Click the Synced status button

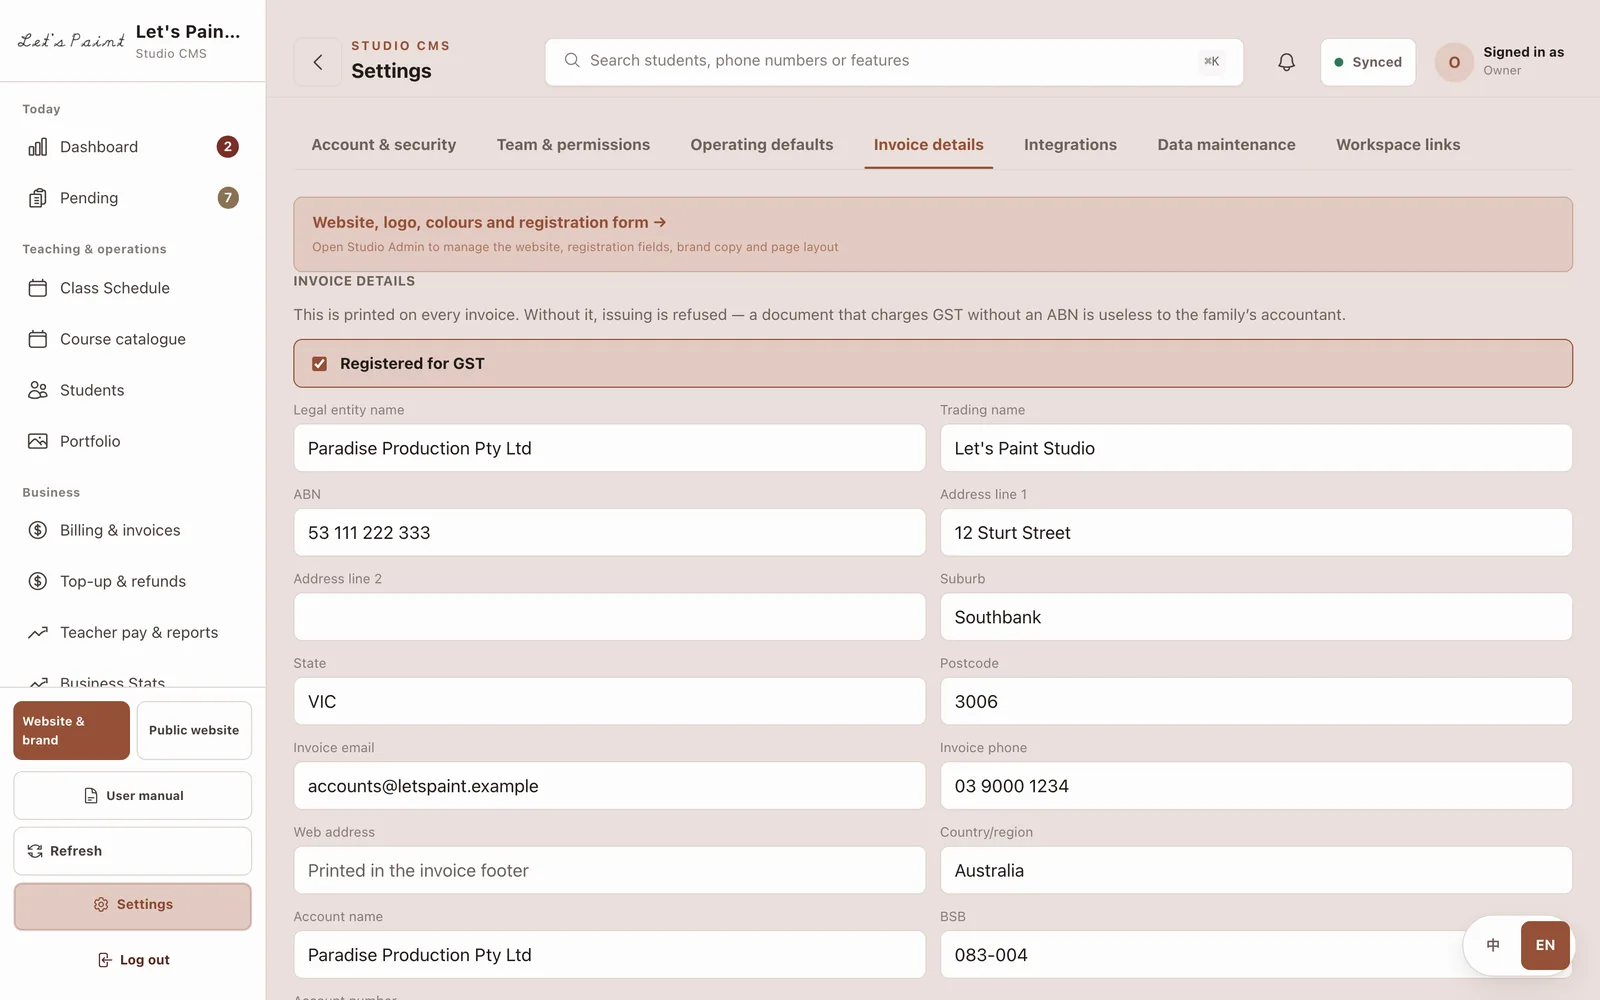1367,62
